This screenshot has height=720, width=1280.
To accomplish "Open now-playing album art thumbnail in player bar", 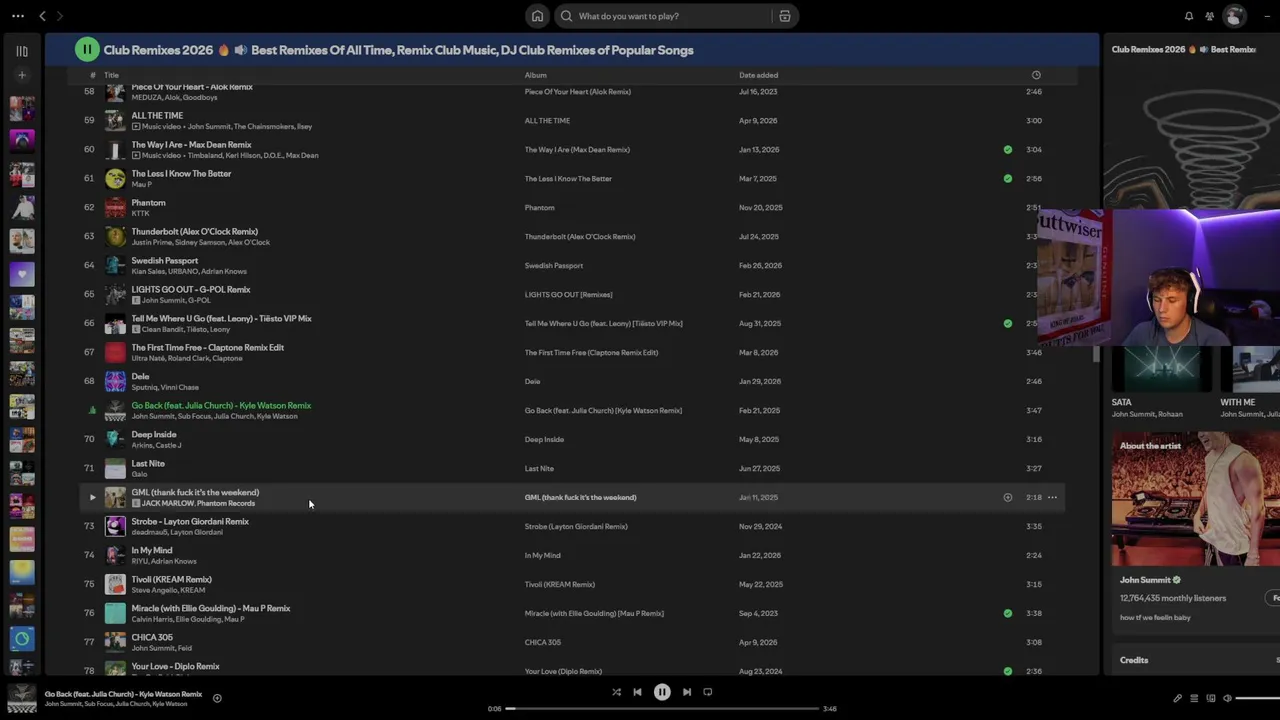I will click(22, 698).
